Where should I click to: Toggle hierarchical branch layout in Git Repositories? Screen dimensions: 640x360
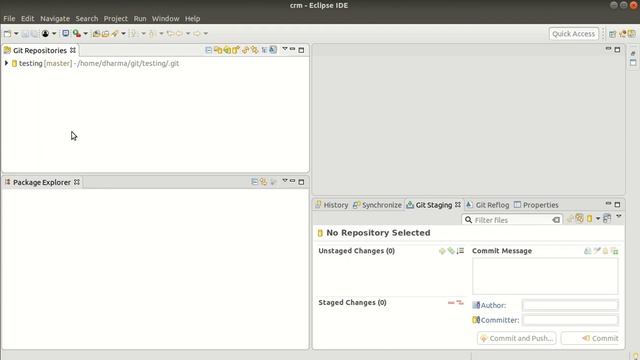pyautogui.click(x=264, y=50)
